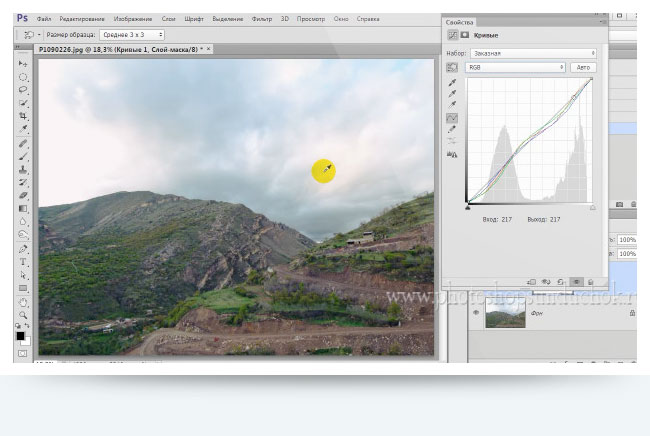The height and width of the screenshot is (436, 650).
Task: Select the Elliptical Marquee tool
Action: [x=23, y=77]
